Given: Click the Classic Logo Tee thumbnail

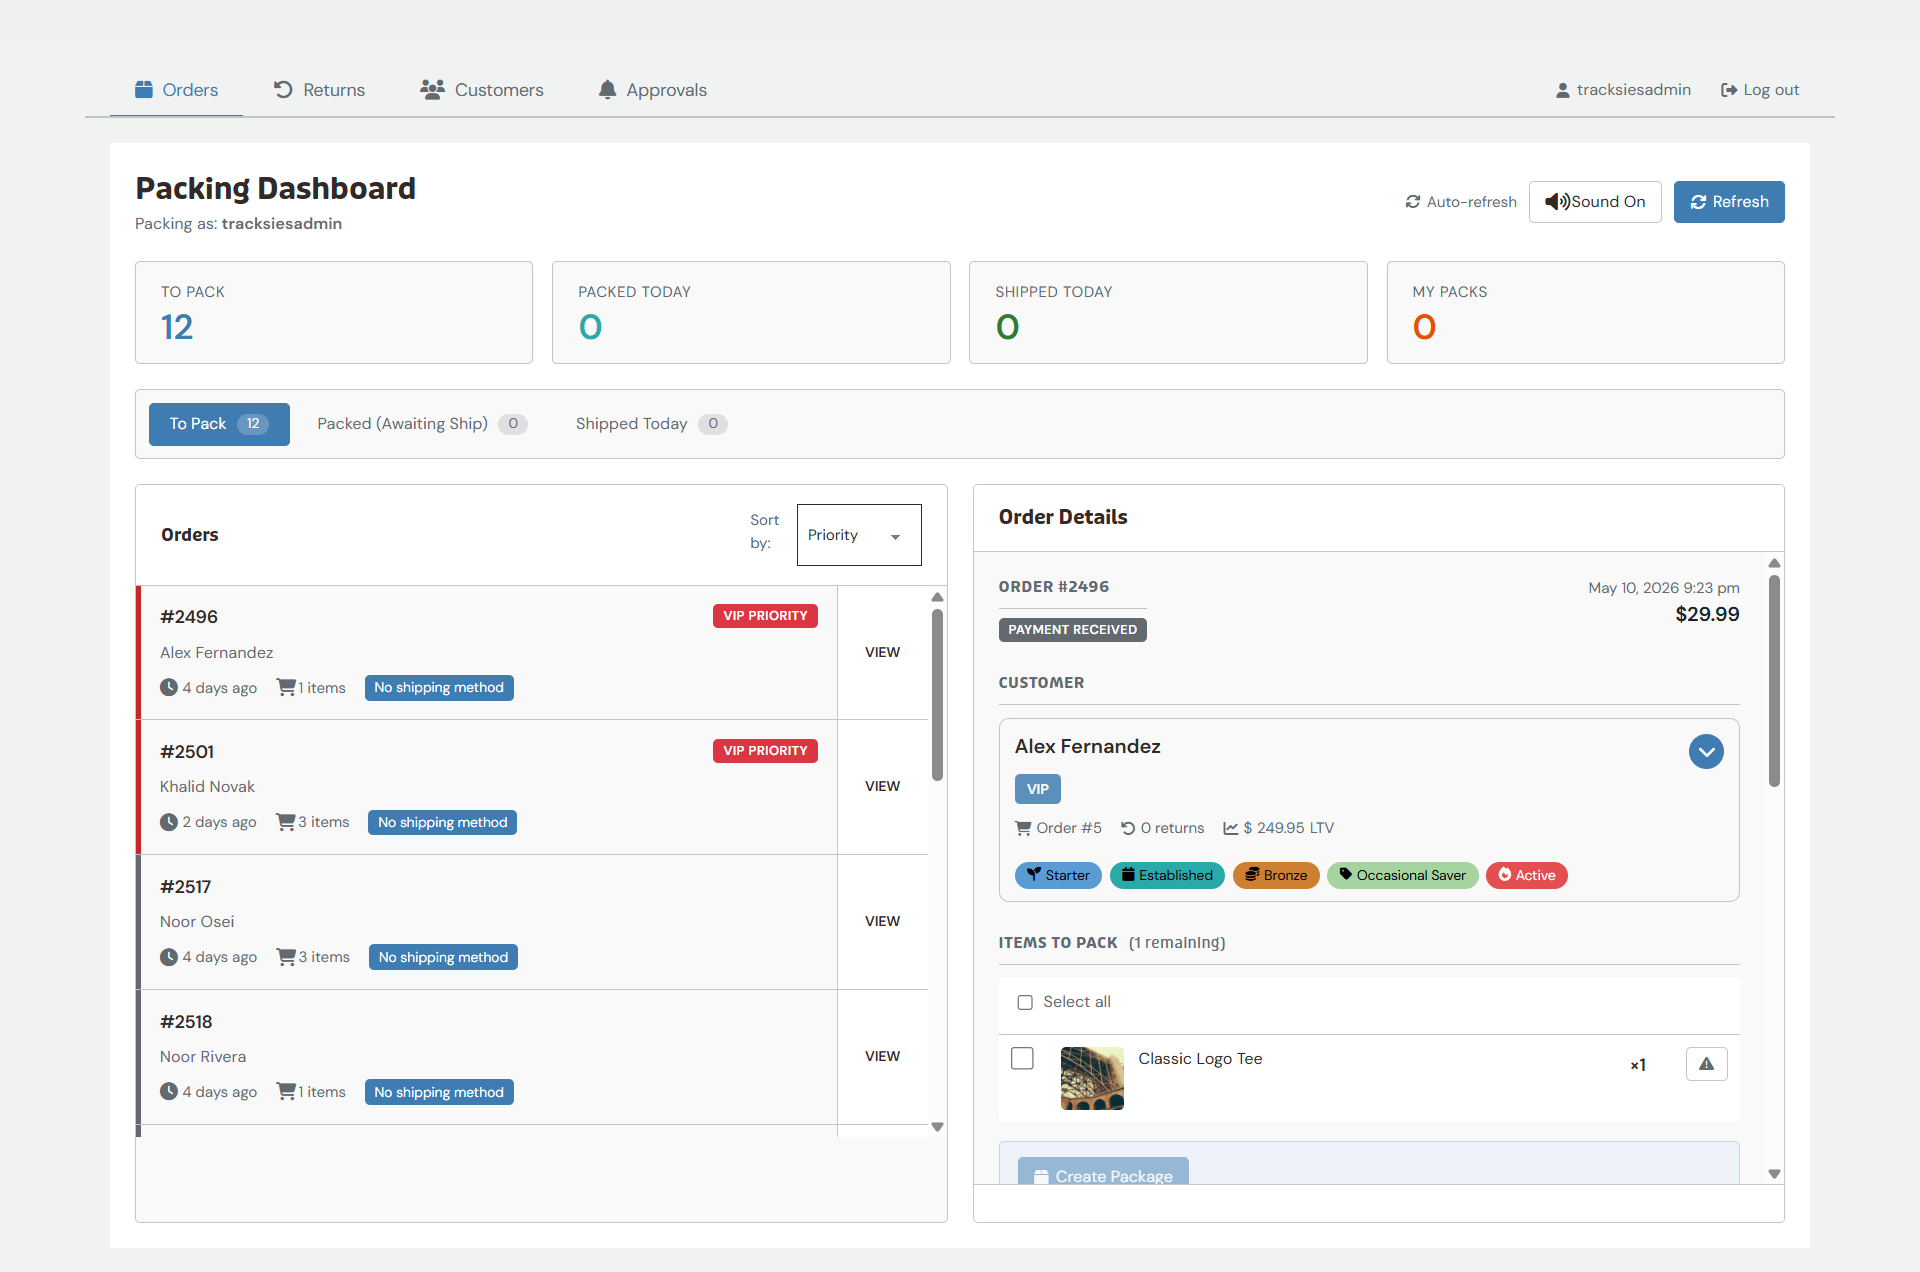Looking at the screenshot, I should pos(1092,1078).
